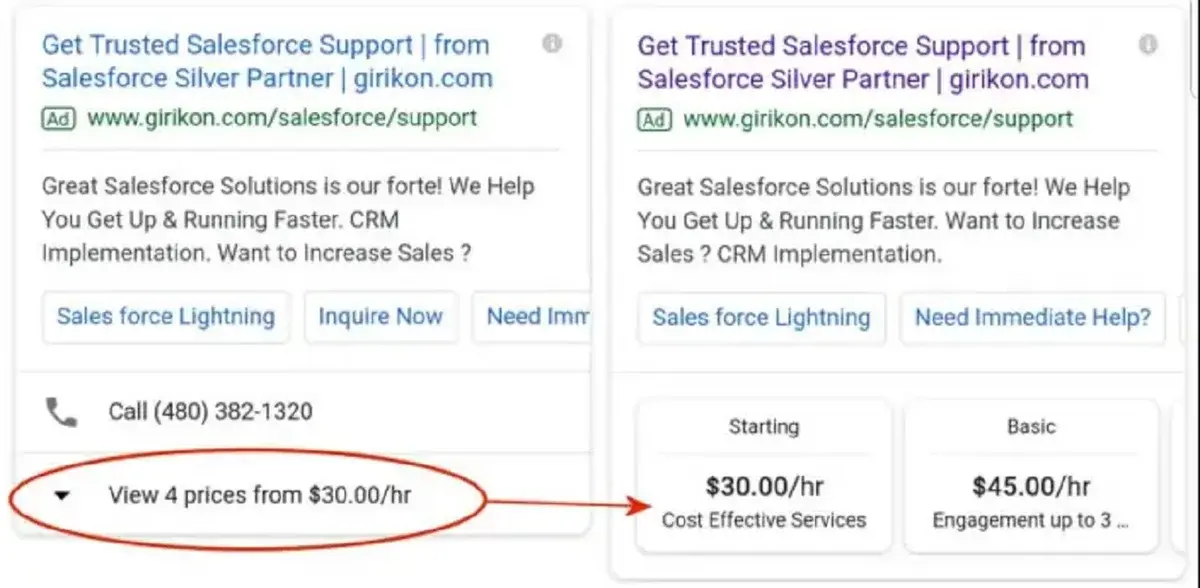Click the info icon in the right ad
Screen dimensions: 1200x588
click(1148, 45)
